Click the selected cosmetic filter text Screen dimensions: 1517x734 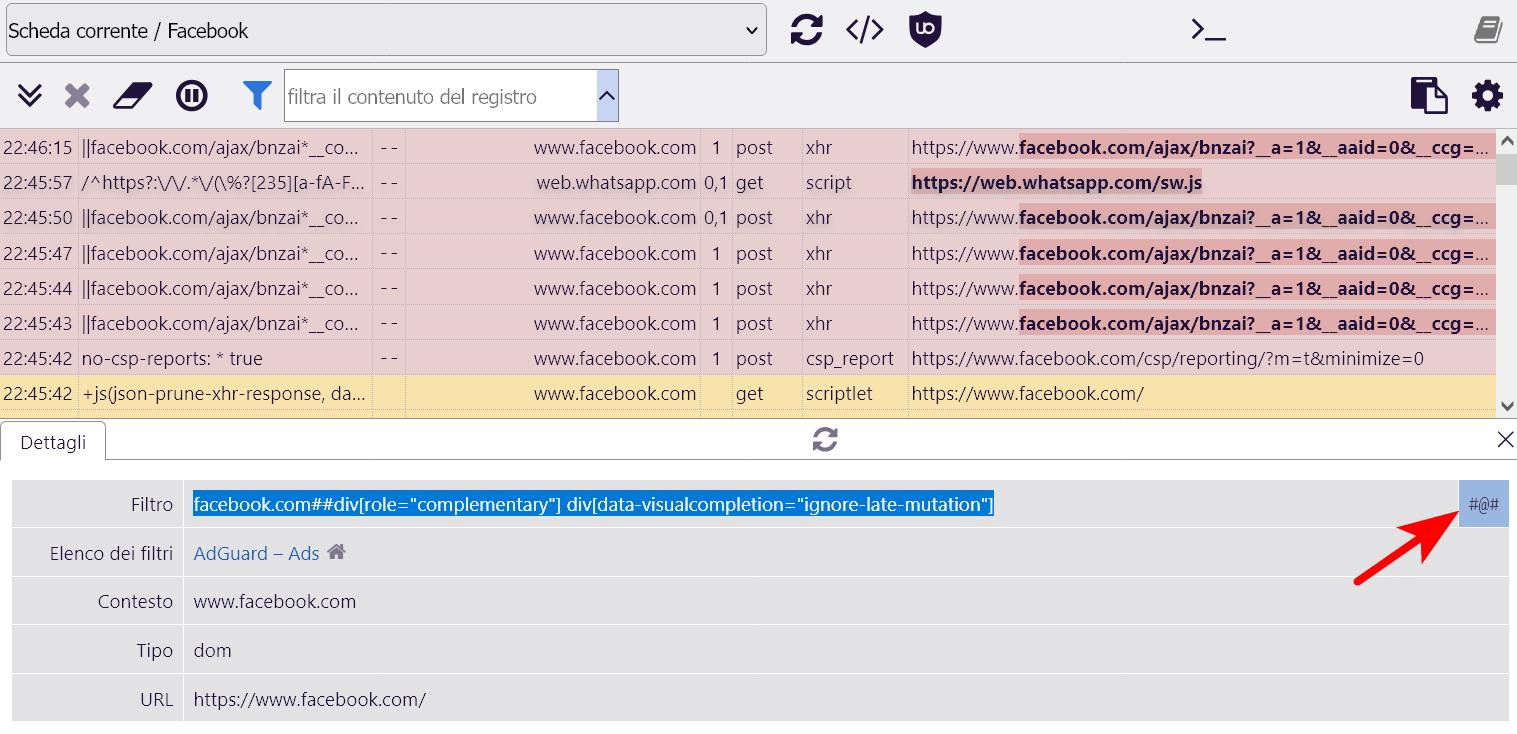[593, 504]
